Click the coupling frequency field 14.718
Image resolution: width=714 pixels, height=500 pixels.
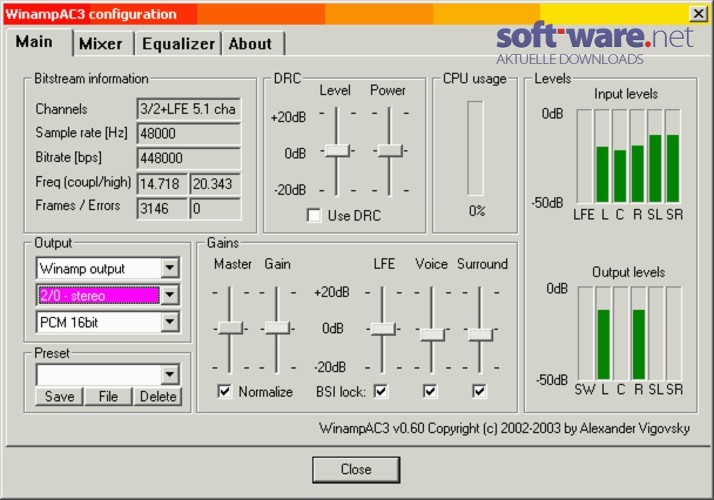coord(162,184)
